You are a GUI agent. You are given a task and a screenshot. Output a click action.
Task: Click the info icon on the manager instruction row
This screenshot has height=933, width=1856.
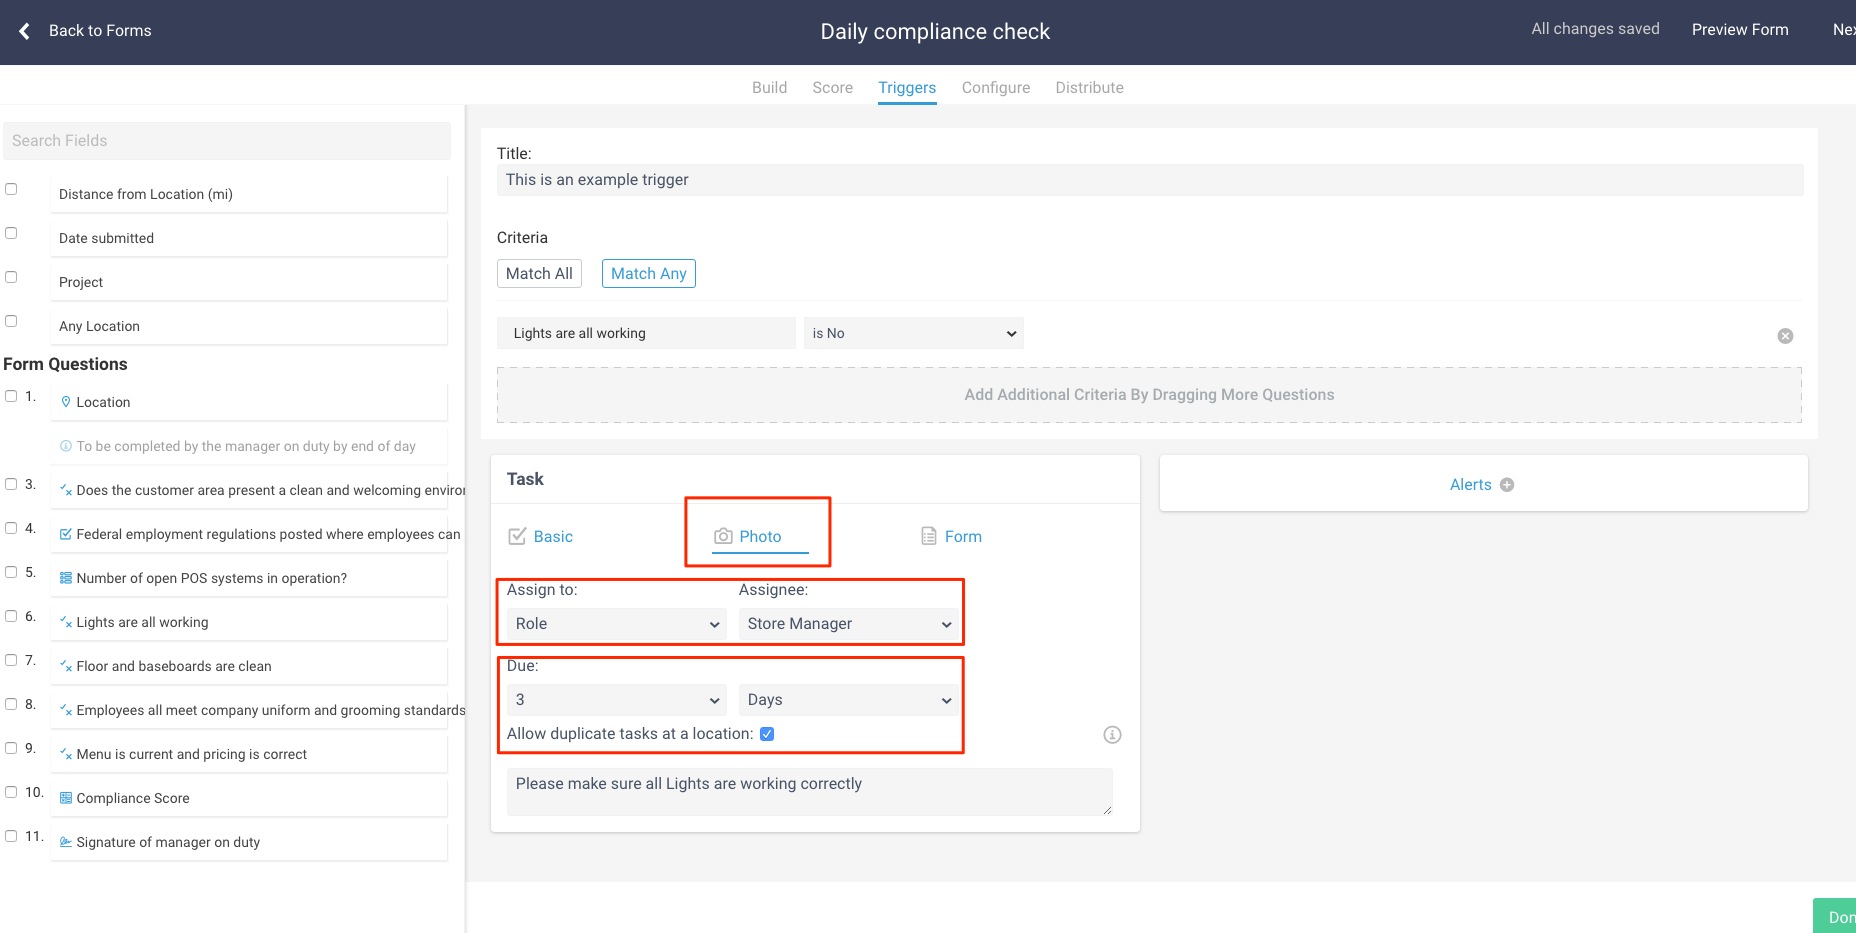[x=66, y=446]
